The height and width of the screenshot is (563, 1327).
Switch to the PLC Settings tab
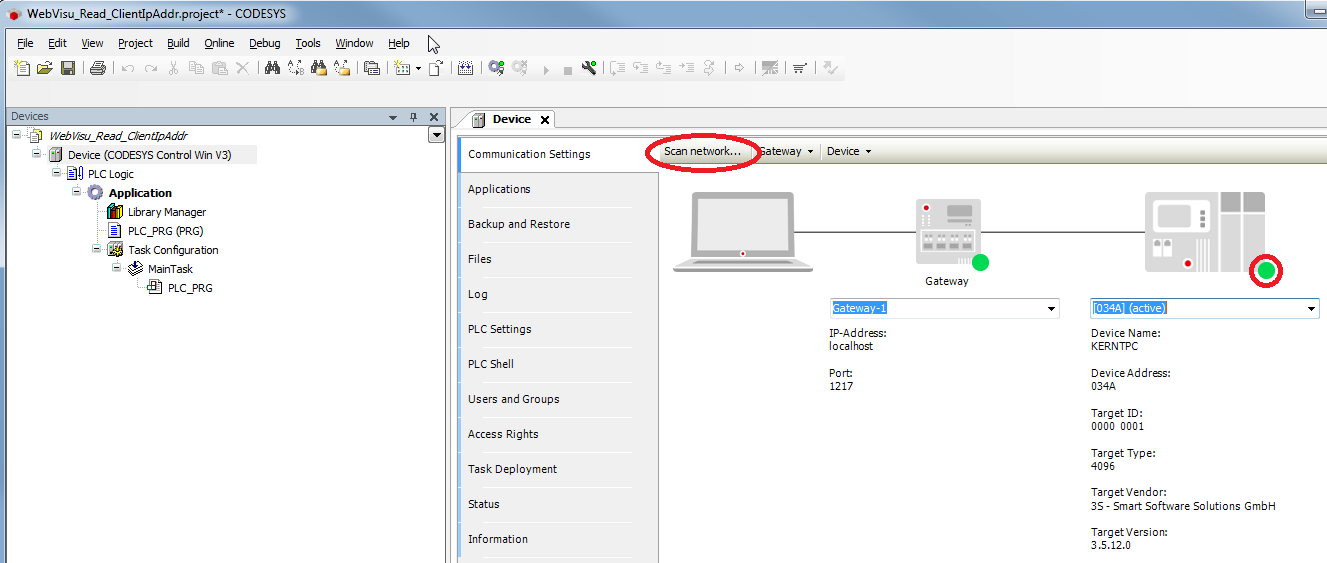(499, 329)
